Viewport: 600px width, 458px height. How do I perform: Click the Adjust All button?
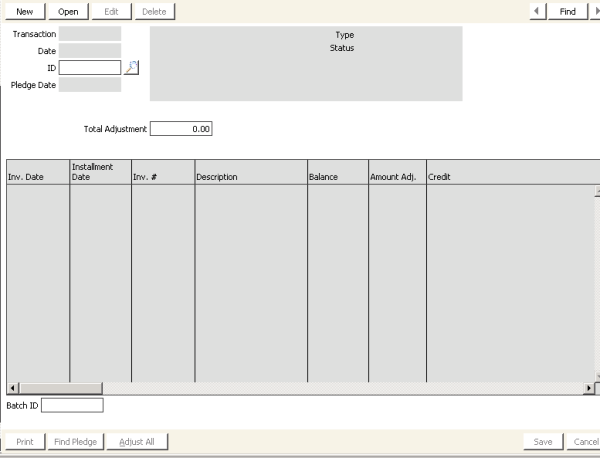137,442
